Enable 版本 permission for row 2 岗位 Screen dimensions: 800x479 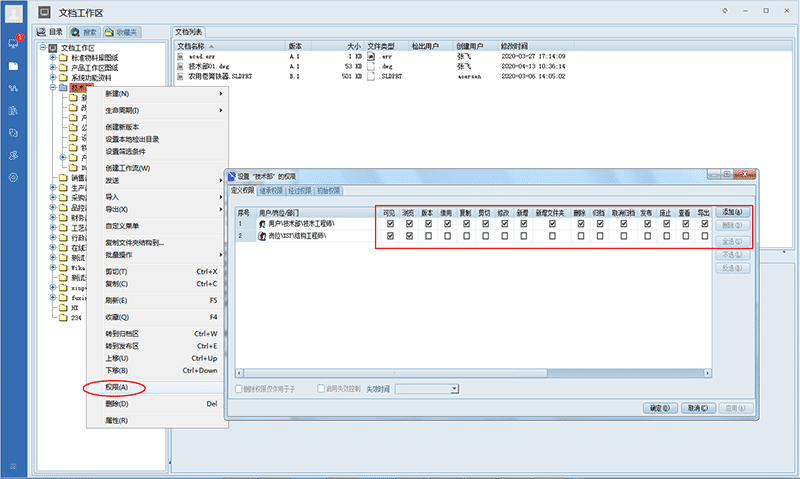point(427,236)
